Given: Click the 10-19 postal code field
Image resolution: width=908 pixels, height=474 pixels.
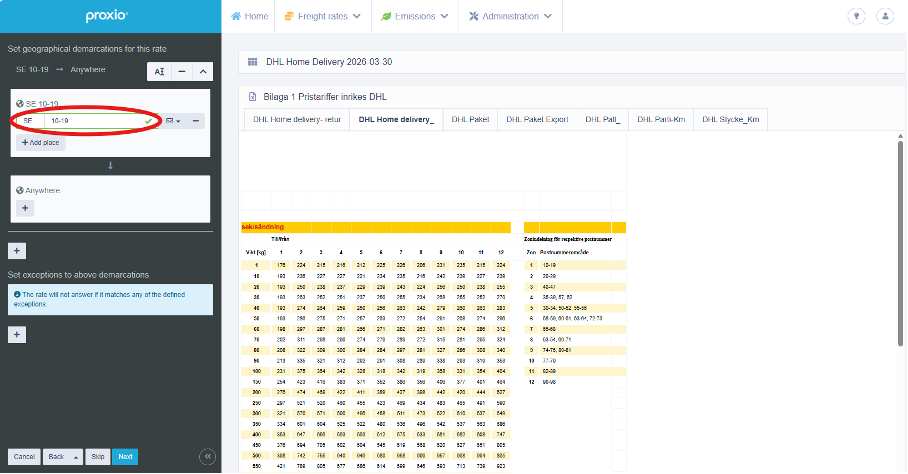Looking at the screenshot, I should (101, 121).
